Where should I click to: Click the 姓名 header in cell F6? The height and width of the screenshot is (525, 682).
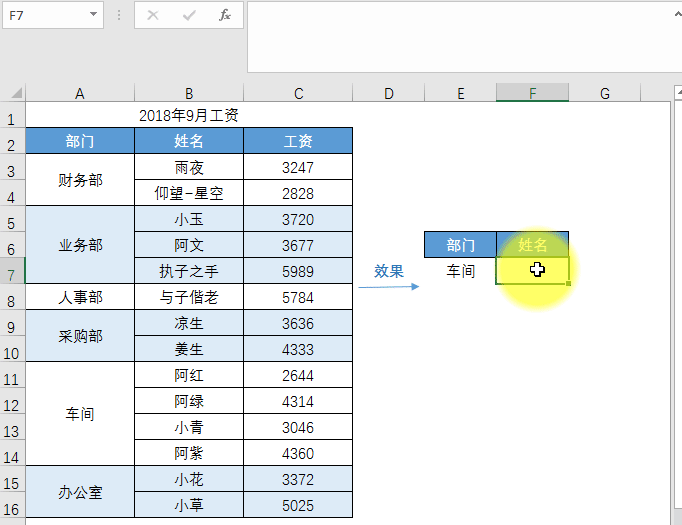[532, 245]
